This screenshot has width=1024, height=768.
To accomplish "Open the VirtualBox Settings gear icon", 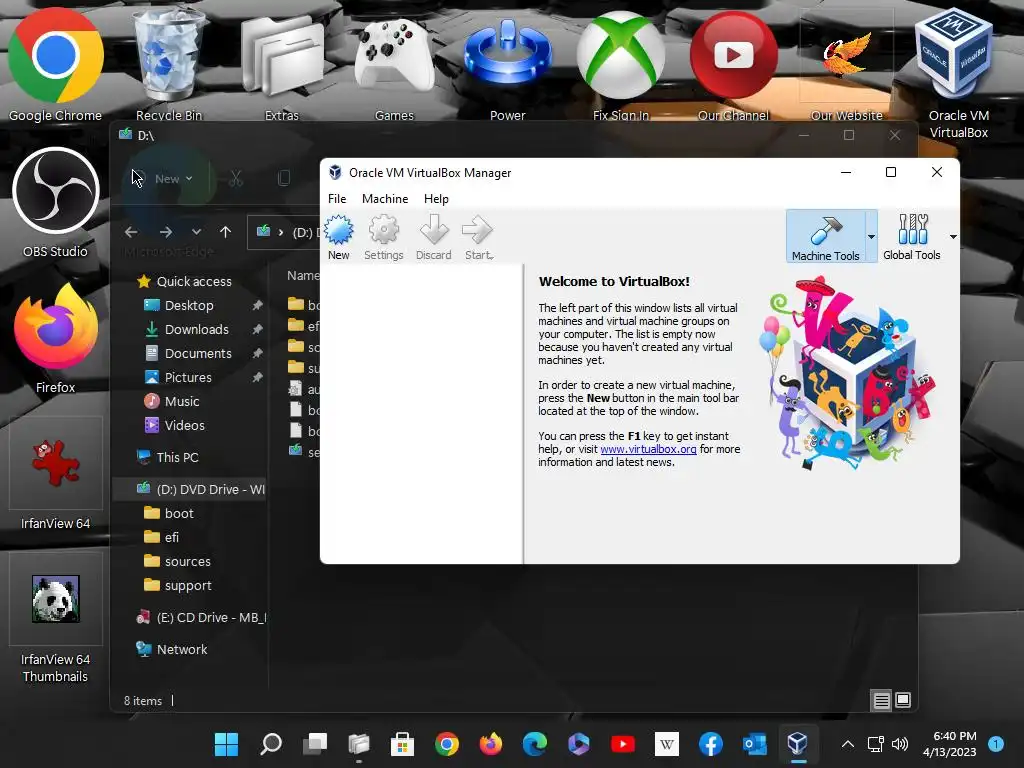I will tap(383, 229).
